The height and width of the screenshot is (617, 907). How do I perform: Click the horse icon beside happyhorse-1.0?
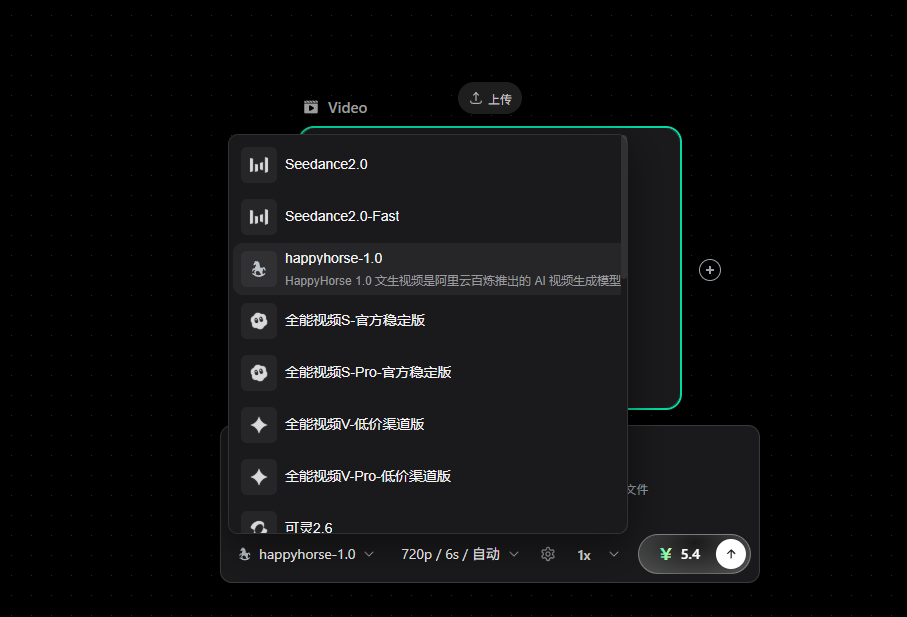258,268
